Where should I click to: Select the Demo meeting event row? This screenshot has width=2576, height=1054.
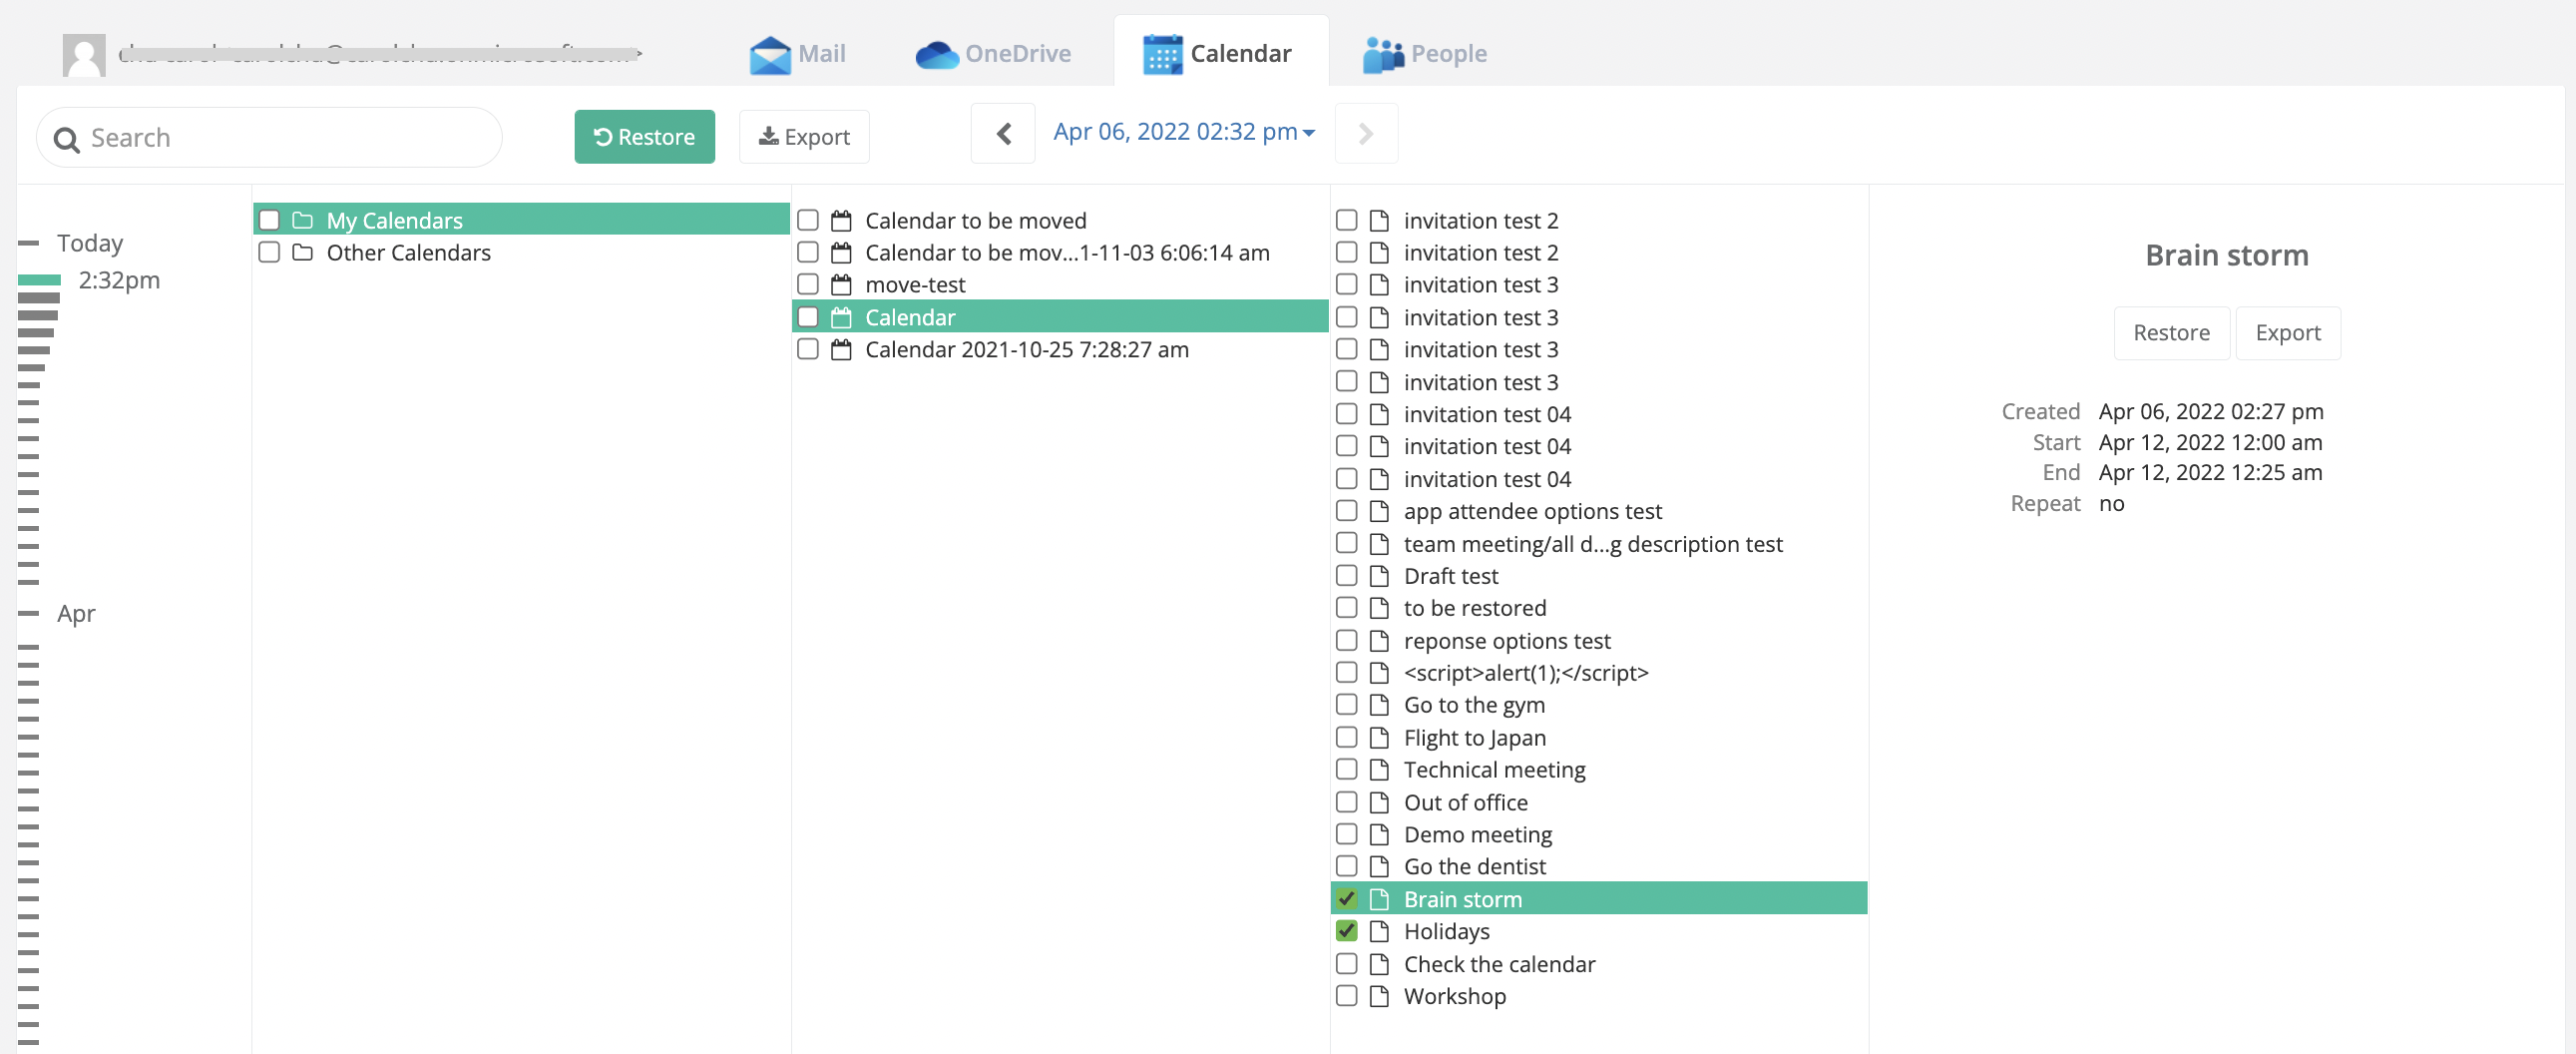pos(1598,834)
